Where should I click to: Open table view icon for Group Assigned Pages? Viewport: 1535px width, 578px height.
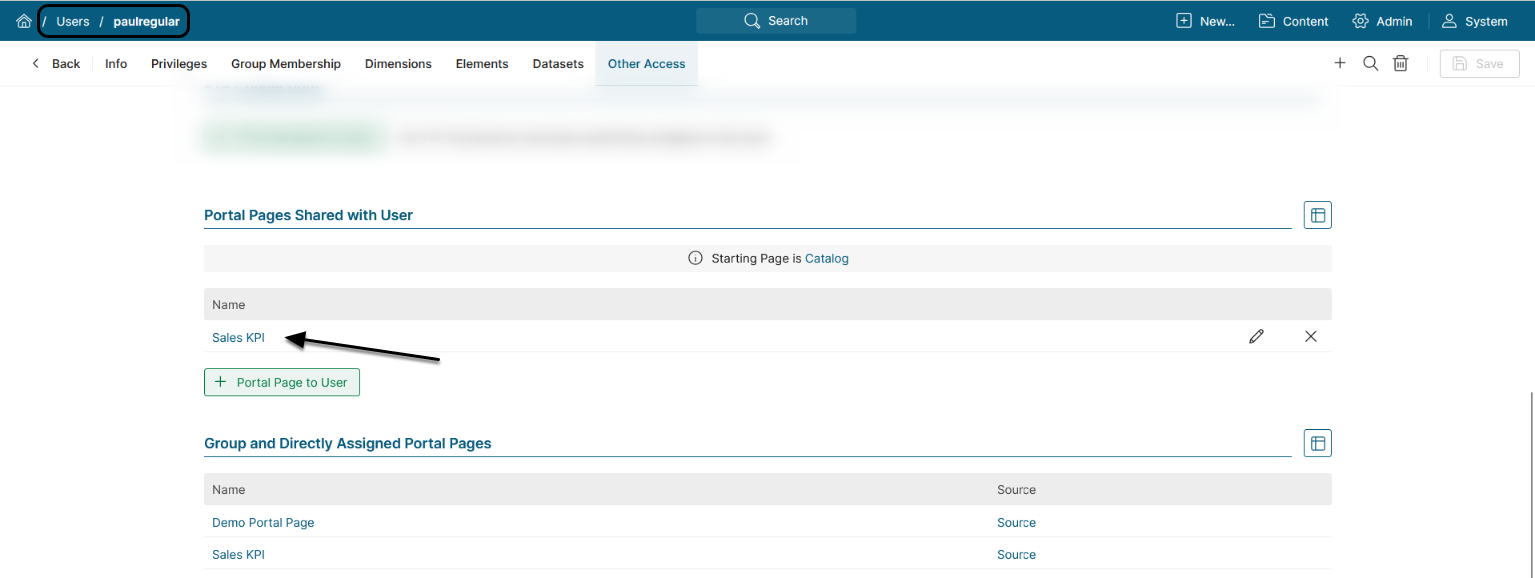[x=1317, y=443]
